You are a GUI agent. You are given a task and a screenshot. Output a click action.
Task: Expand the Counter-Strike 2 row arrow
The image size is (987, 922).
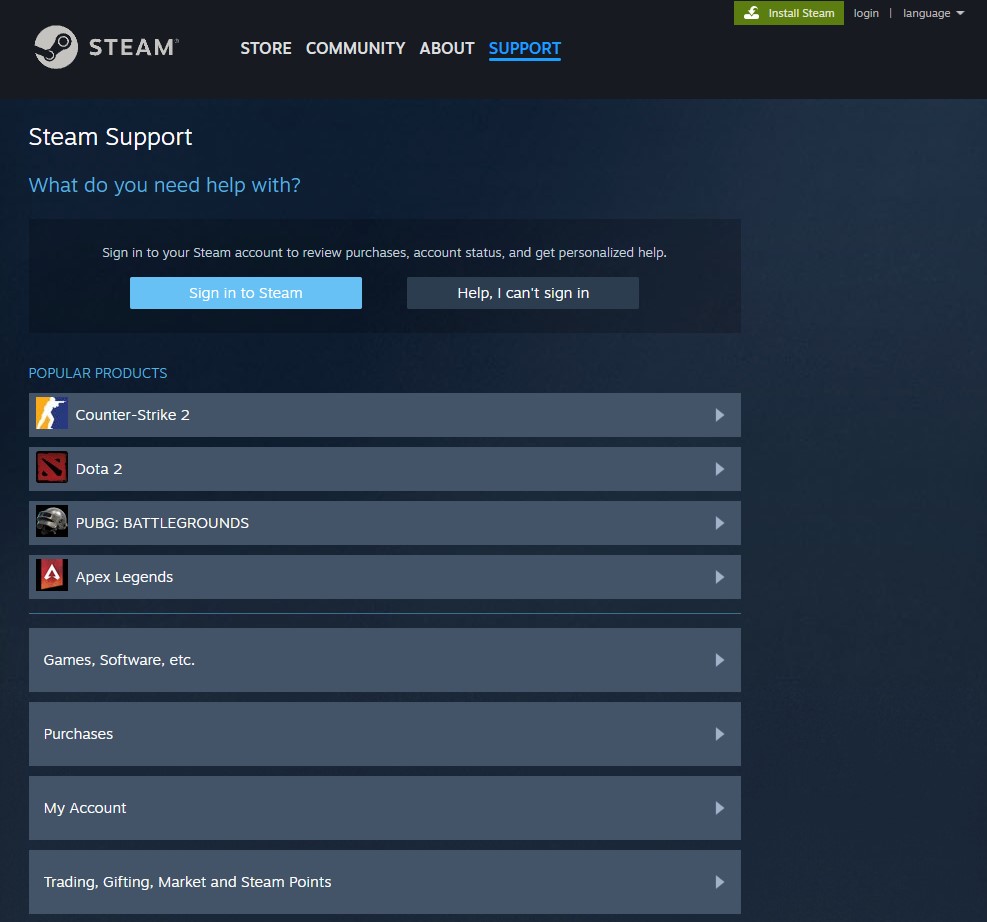click(x=719, y=415)
